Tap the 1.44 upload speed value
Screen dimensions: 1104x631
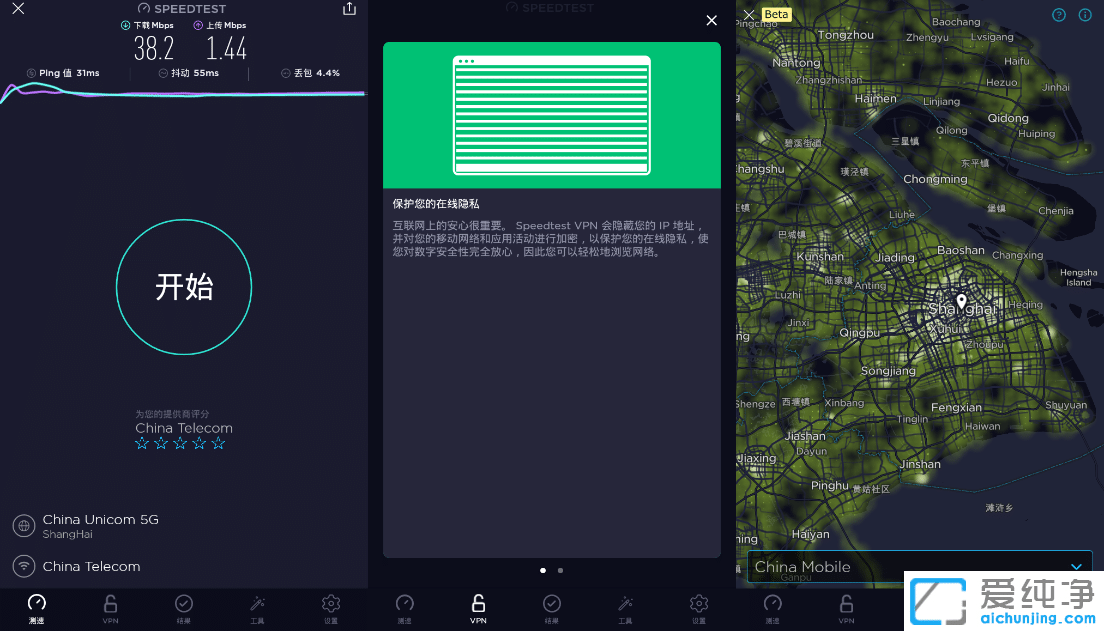coord(226,48)
